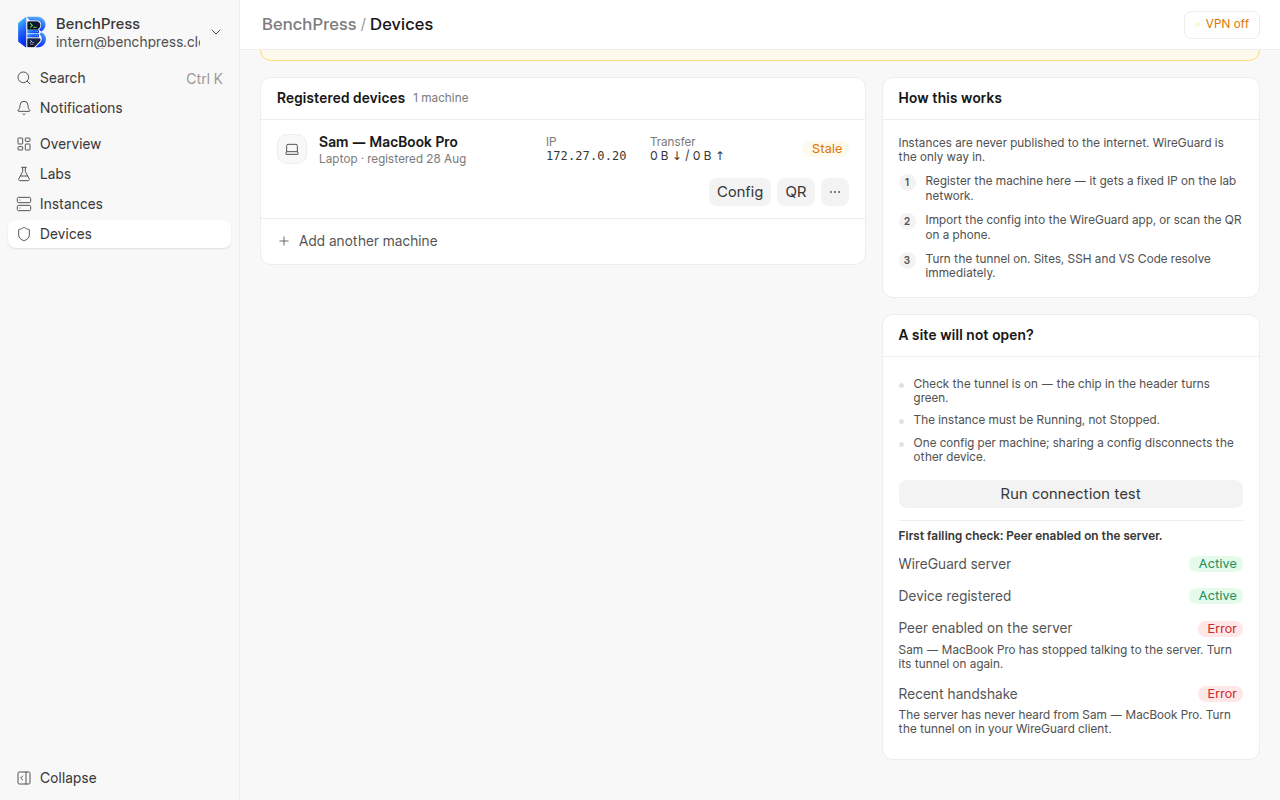Screen dimensions: 1280x800
Task: Click the Overview grid icon
Action: coord(24,144)
